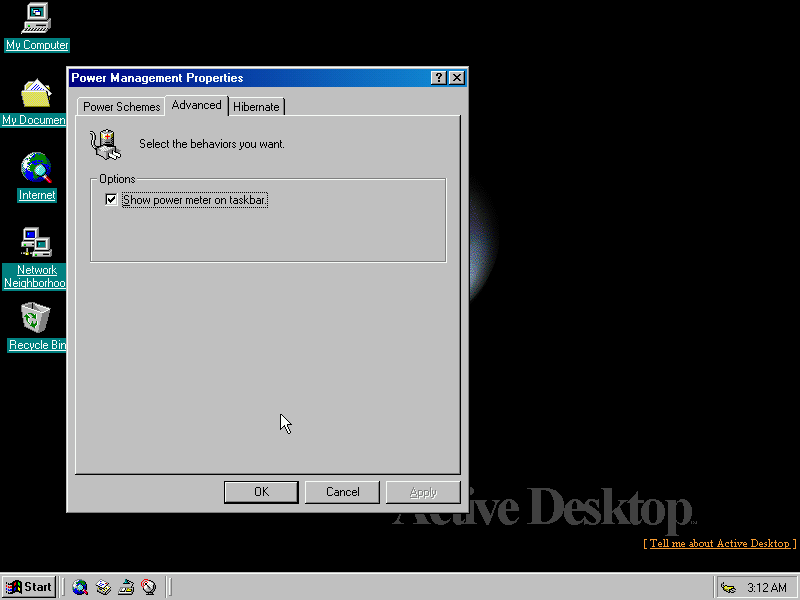Select the Advanced tab
This screenshot has height=600, width=800.
196,105
